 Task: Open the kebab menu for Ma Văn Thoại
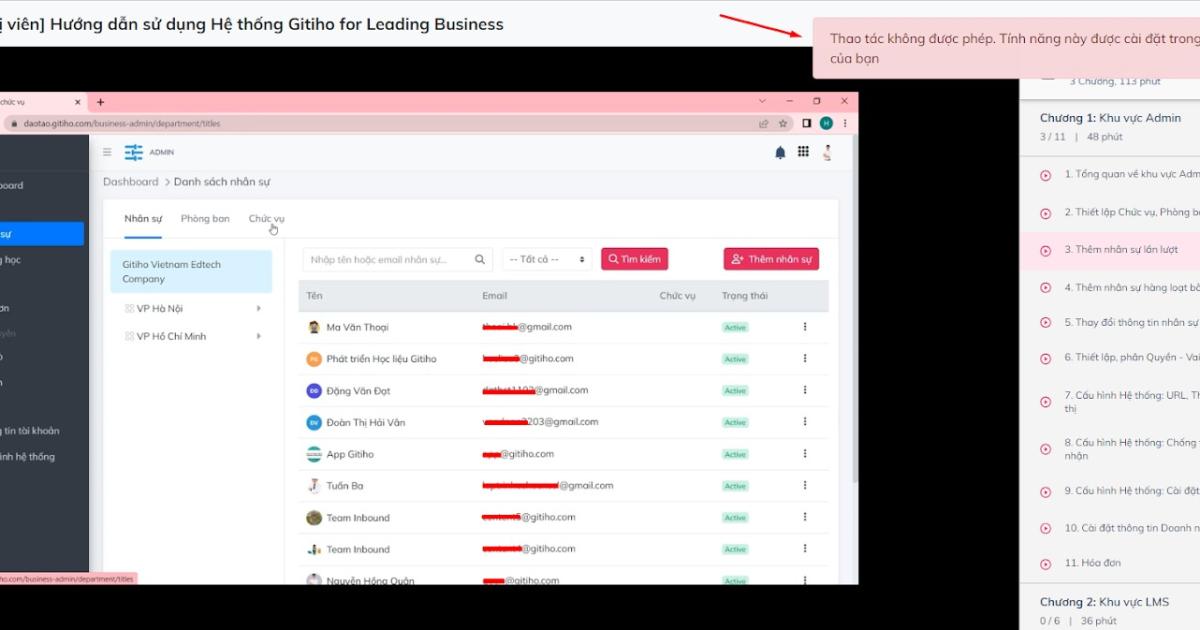(805, 326)
